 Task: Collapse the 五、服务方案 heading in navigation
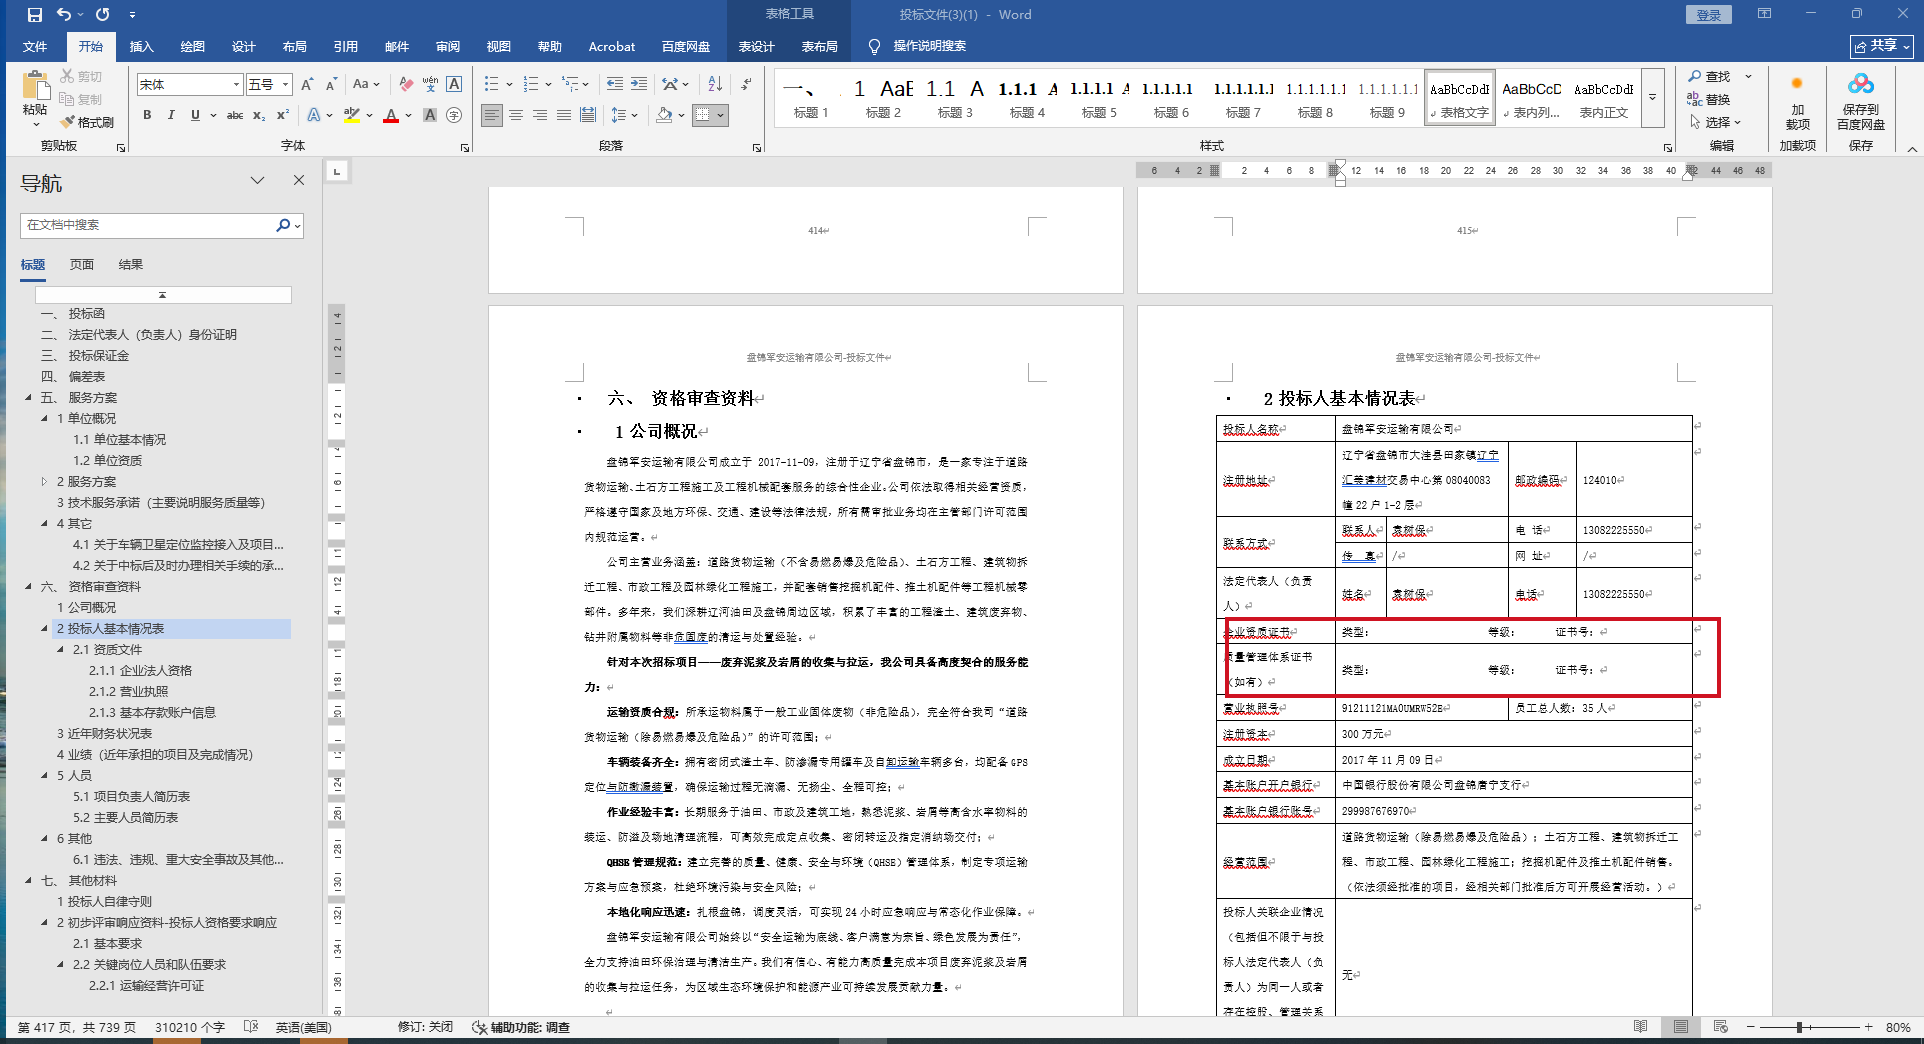click(29, 398)
